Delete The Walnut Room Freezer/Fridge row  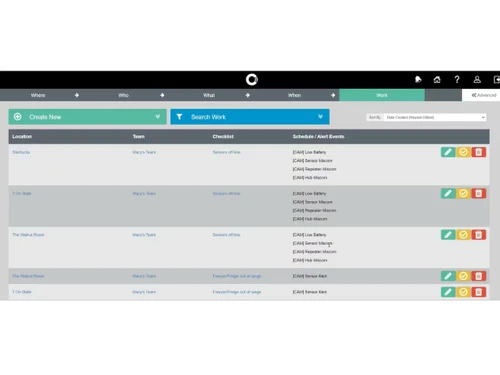pyautogui.click(x=479, y=276)
